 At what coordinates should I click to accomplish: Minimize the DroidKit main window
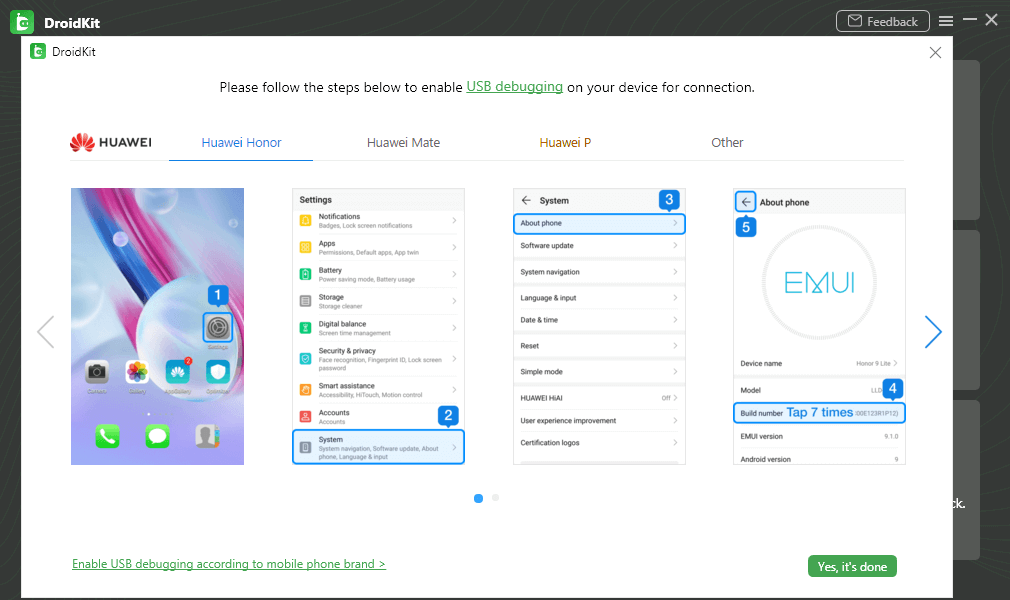point(969,20)
